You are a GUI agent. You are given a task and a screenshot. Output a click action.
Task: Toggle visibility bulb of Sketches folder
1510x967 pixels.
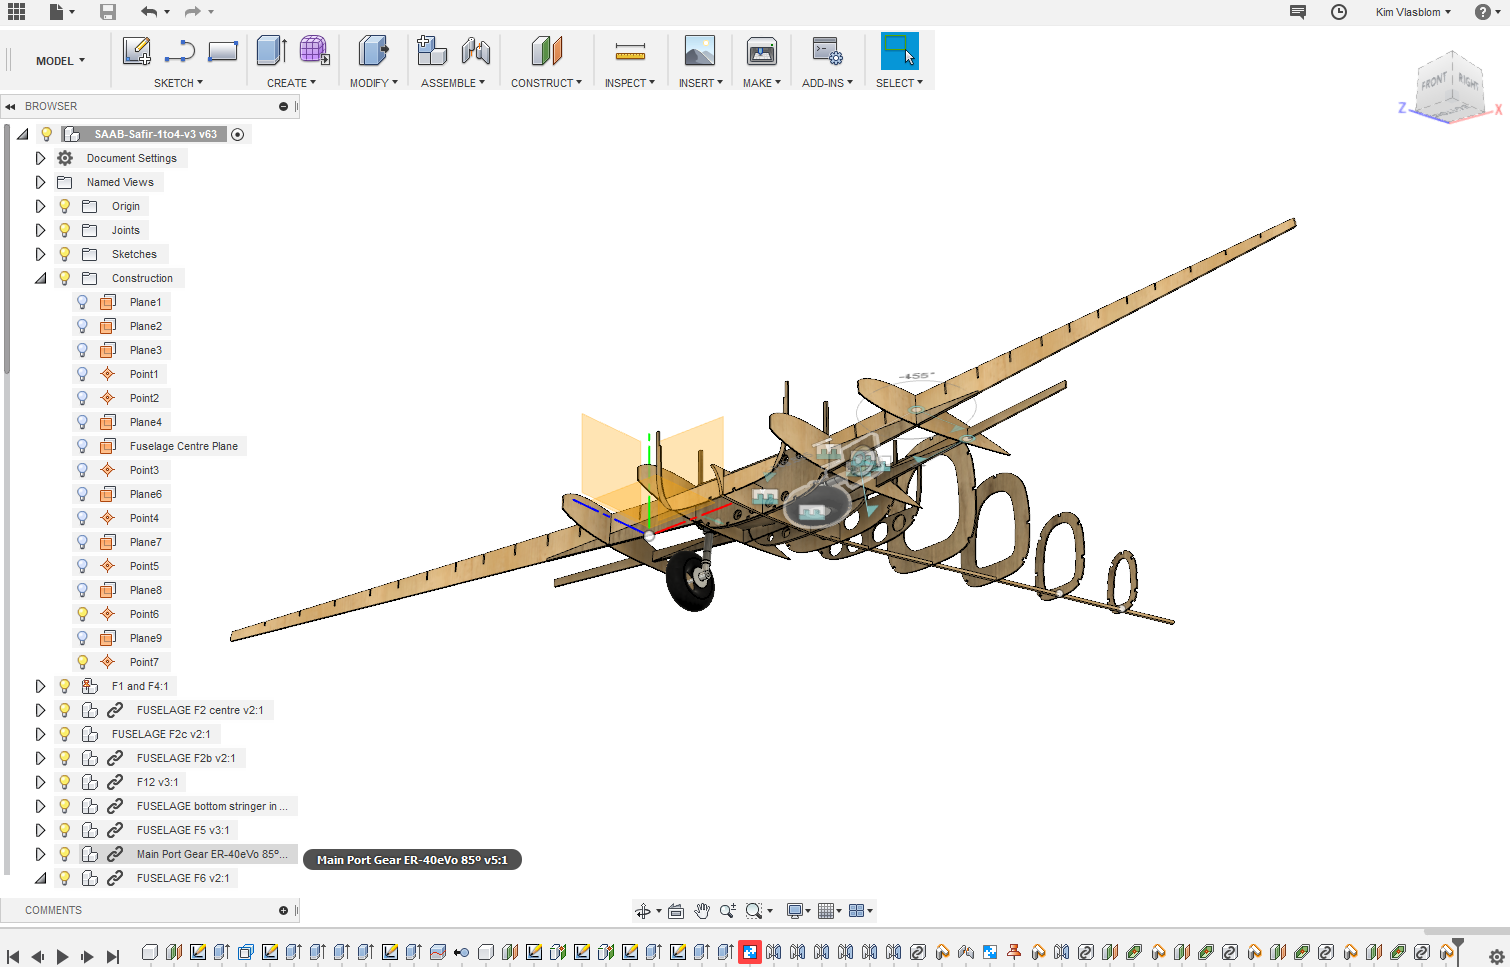(65, 254)
